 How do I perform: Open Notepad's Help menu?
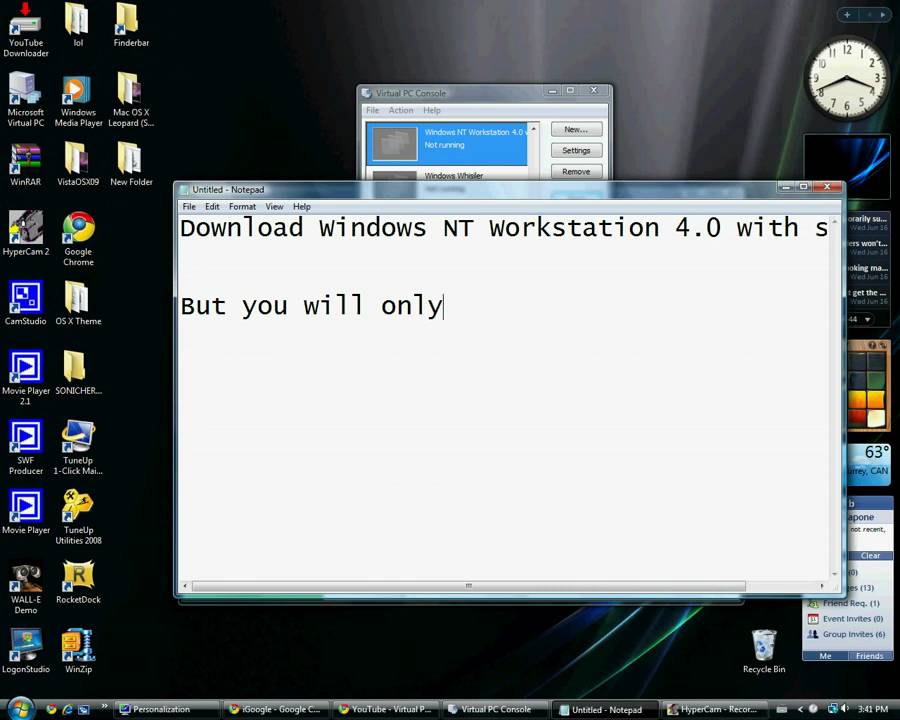(x=301, y=207)
